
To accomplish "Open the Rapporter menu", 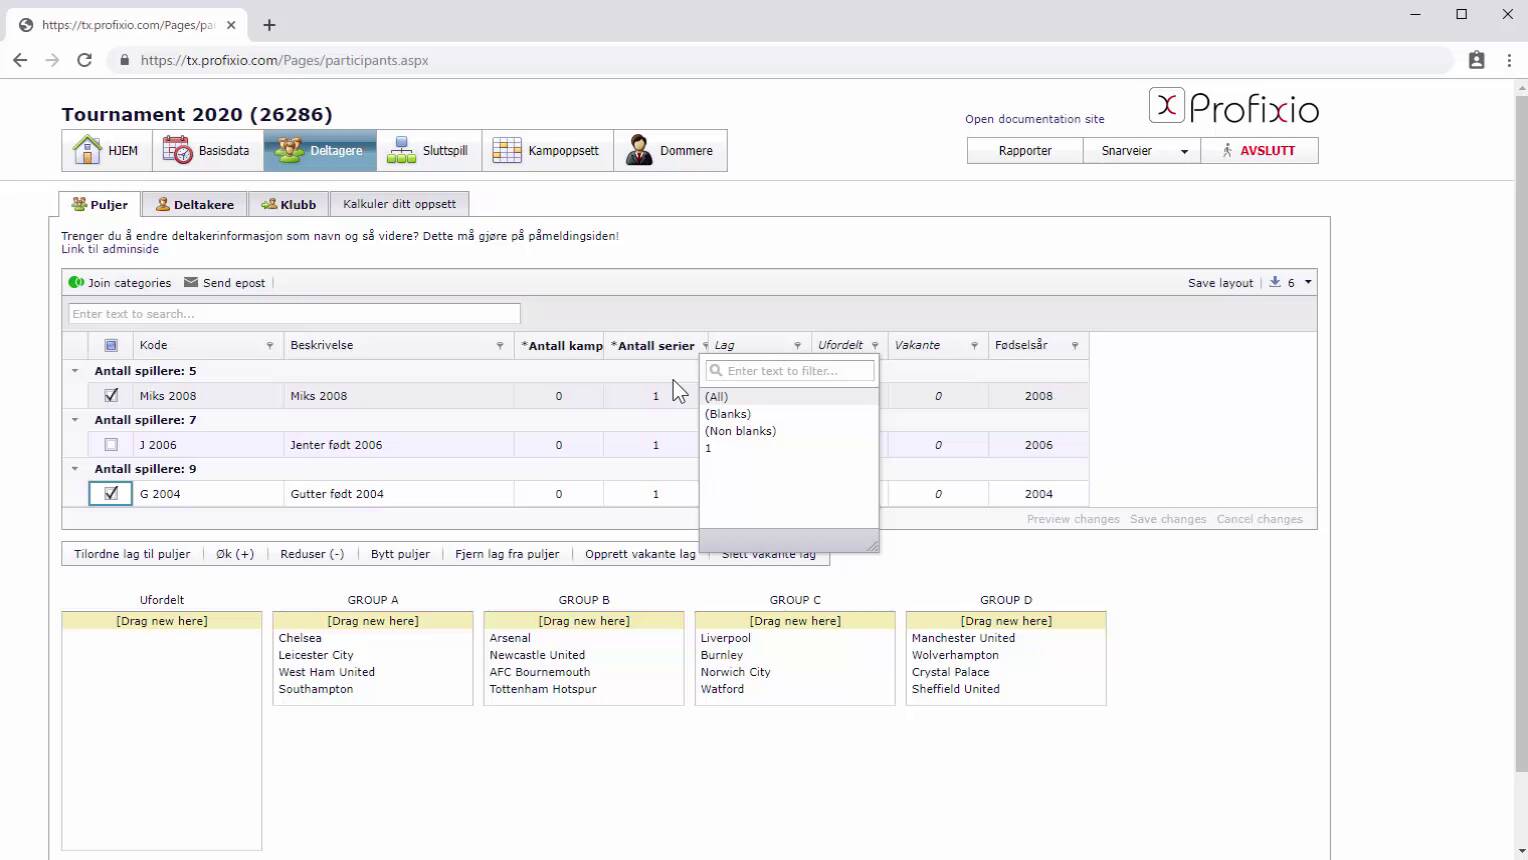I will pos(1025,151).
